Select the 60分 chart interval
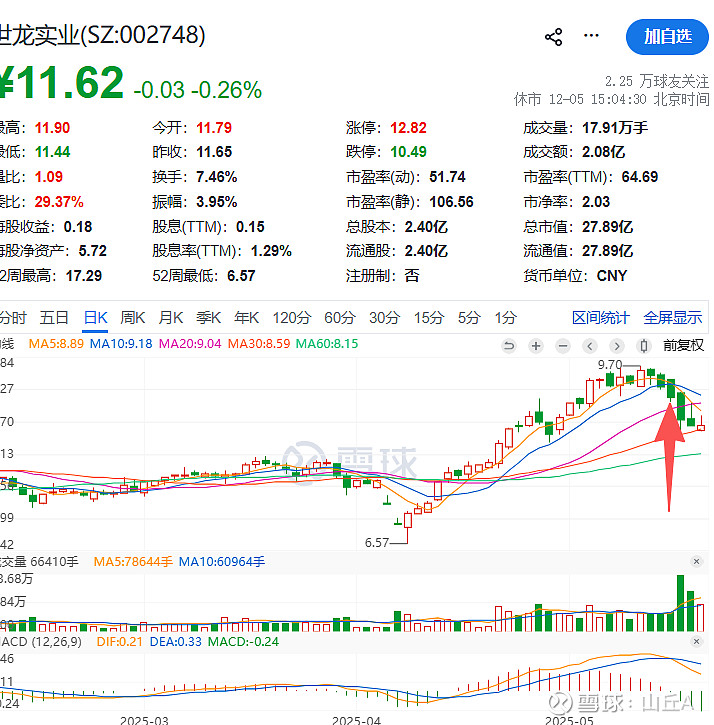Image resolution: width=714 pixels, height=725 pixels. (340, 318)
